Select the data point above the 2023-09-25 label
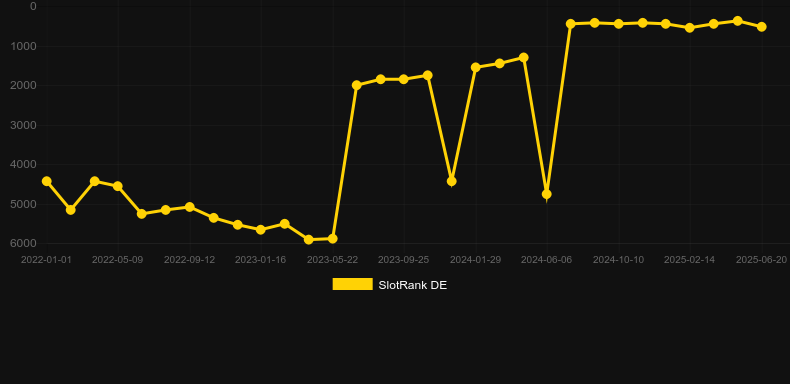The image size is (790, 384). point(404,79)
